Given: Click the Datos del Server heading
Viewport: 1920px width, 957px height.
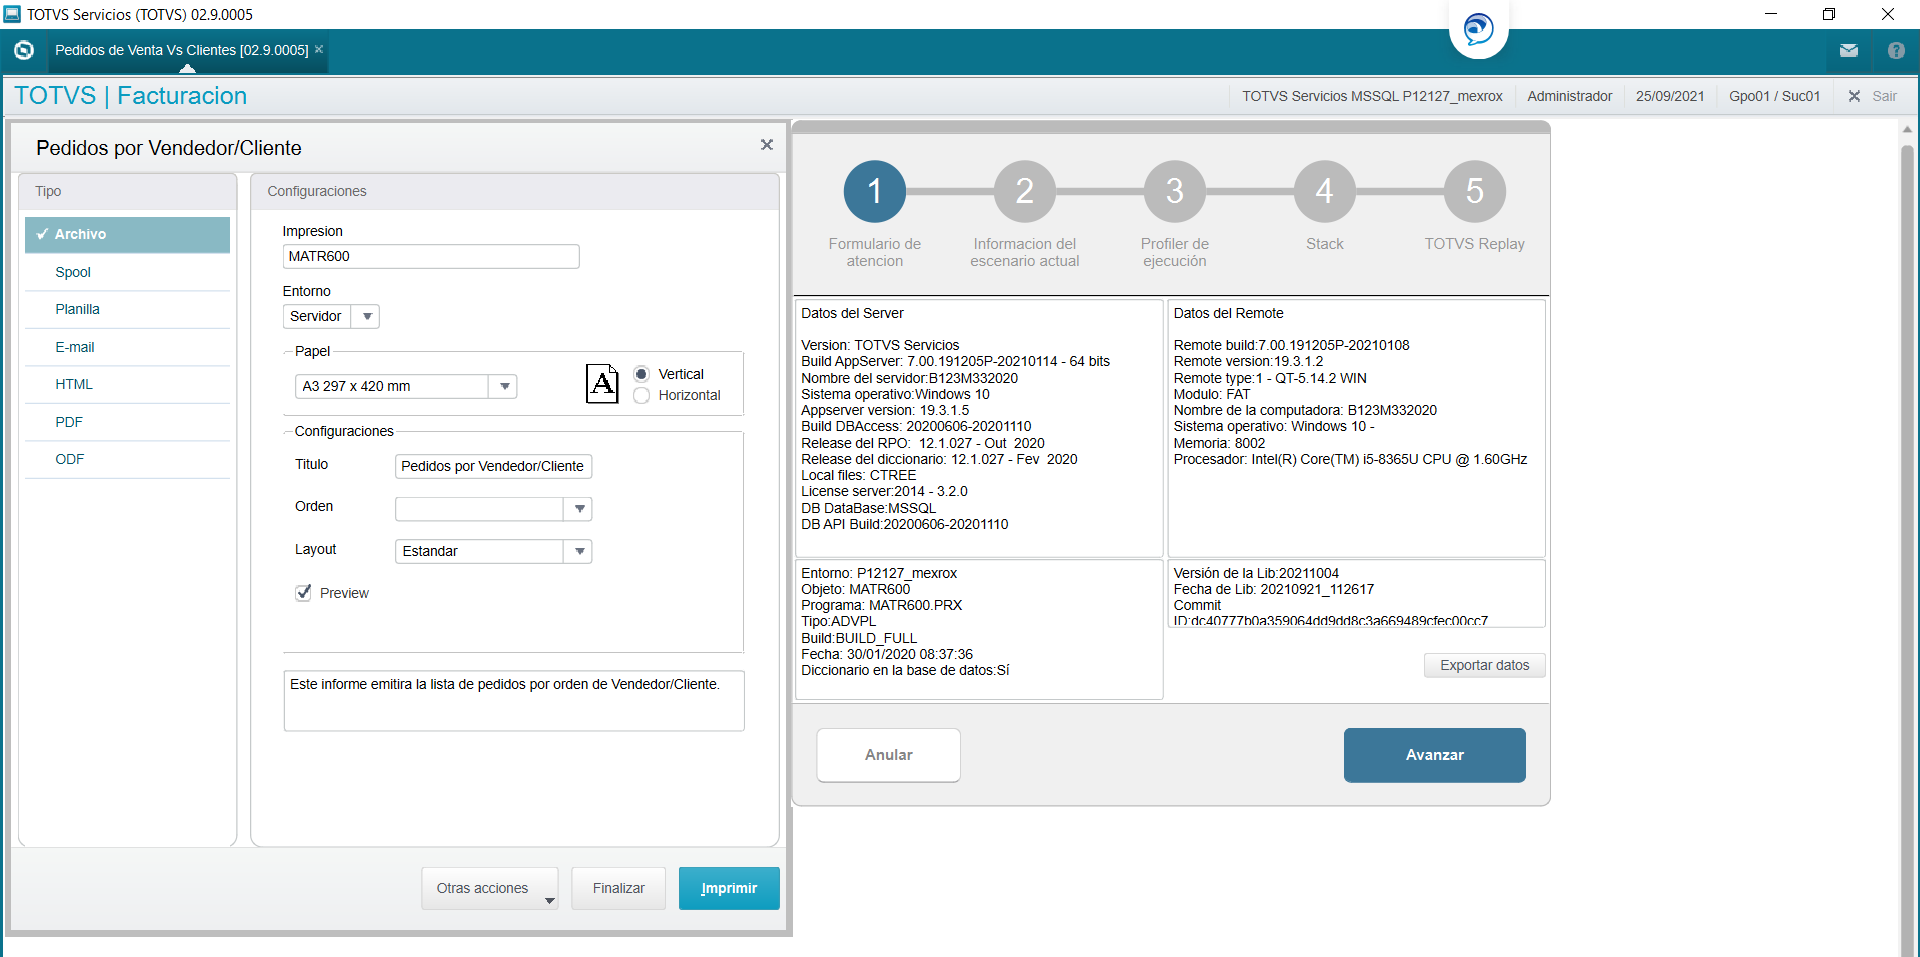Looking at the screenshot, I should [x=852, y=313].
